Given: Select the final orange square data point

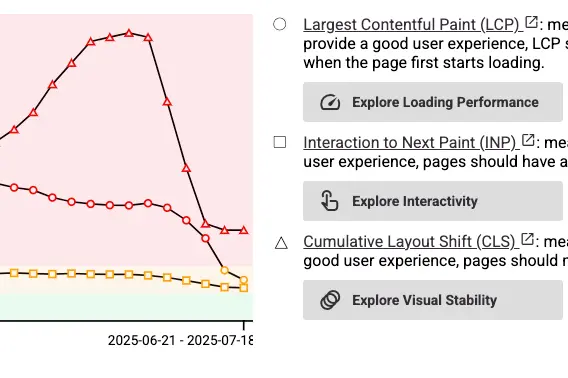Looking at the screenshot, I should click(x=243, y=288).
